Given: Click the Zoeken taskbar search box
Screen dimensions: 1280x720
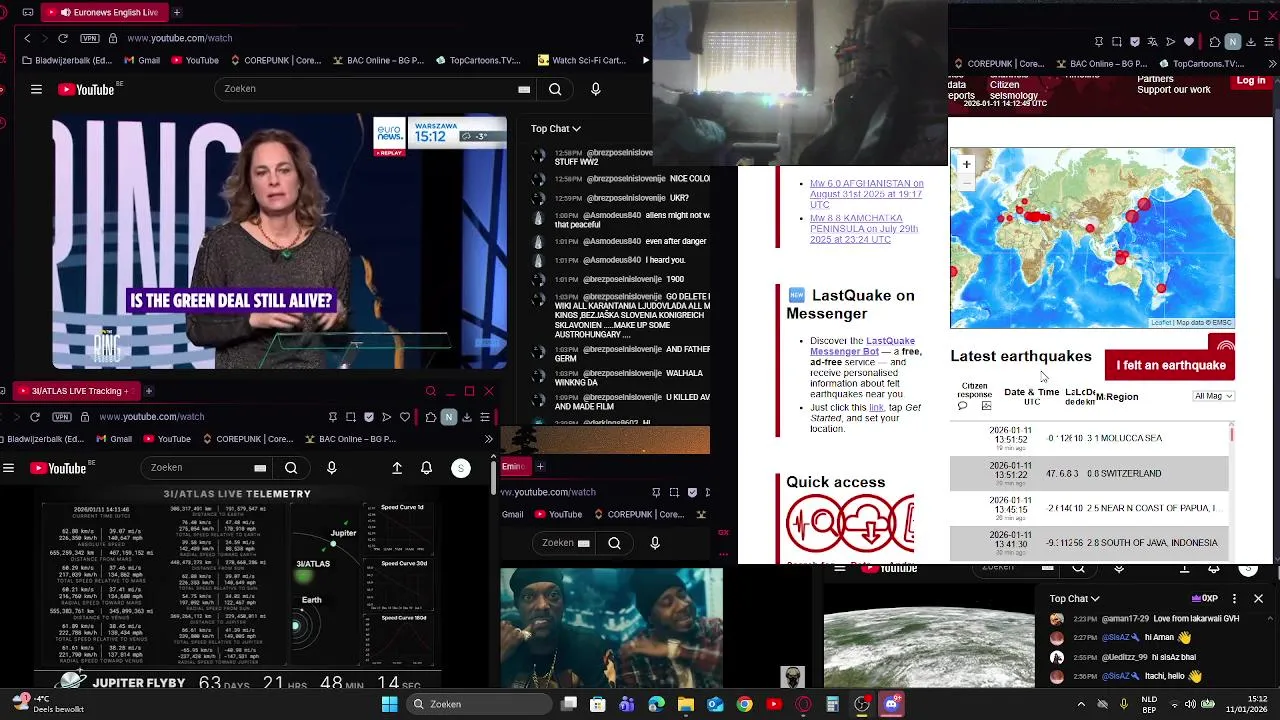Looking at the screenshot, I should 480,704.
